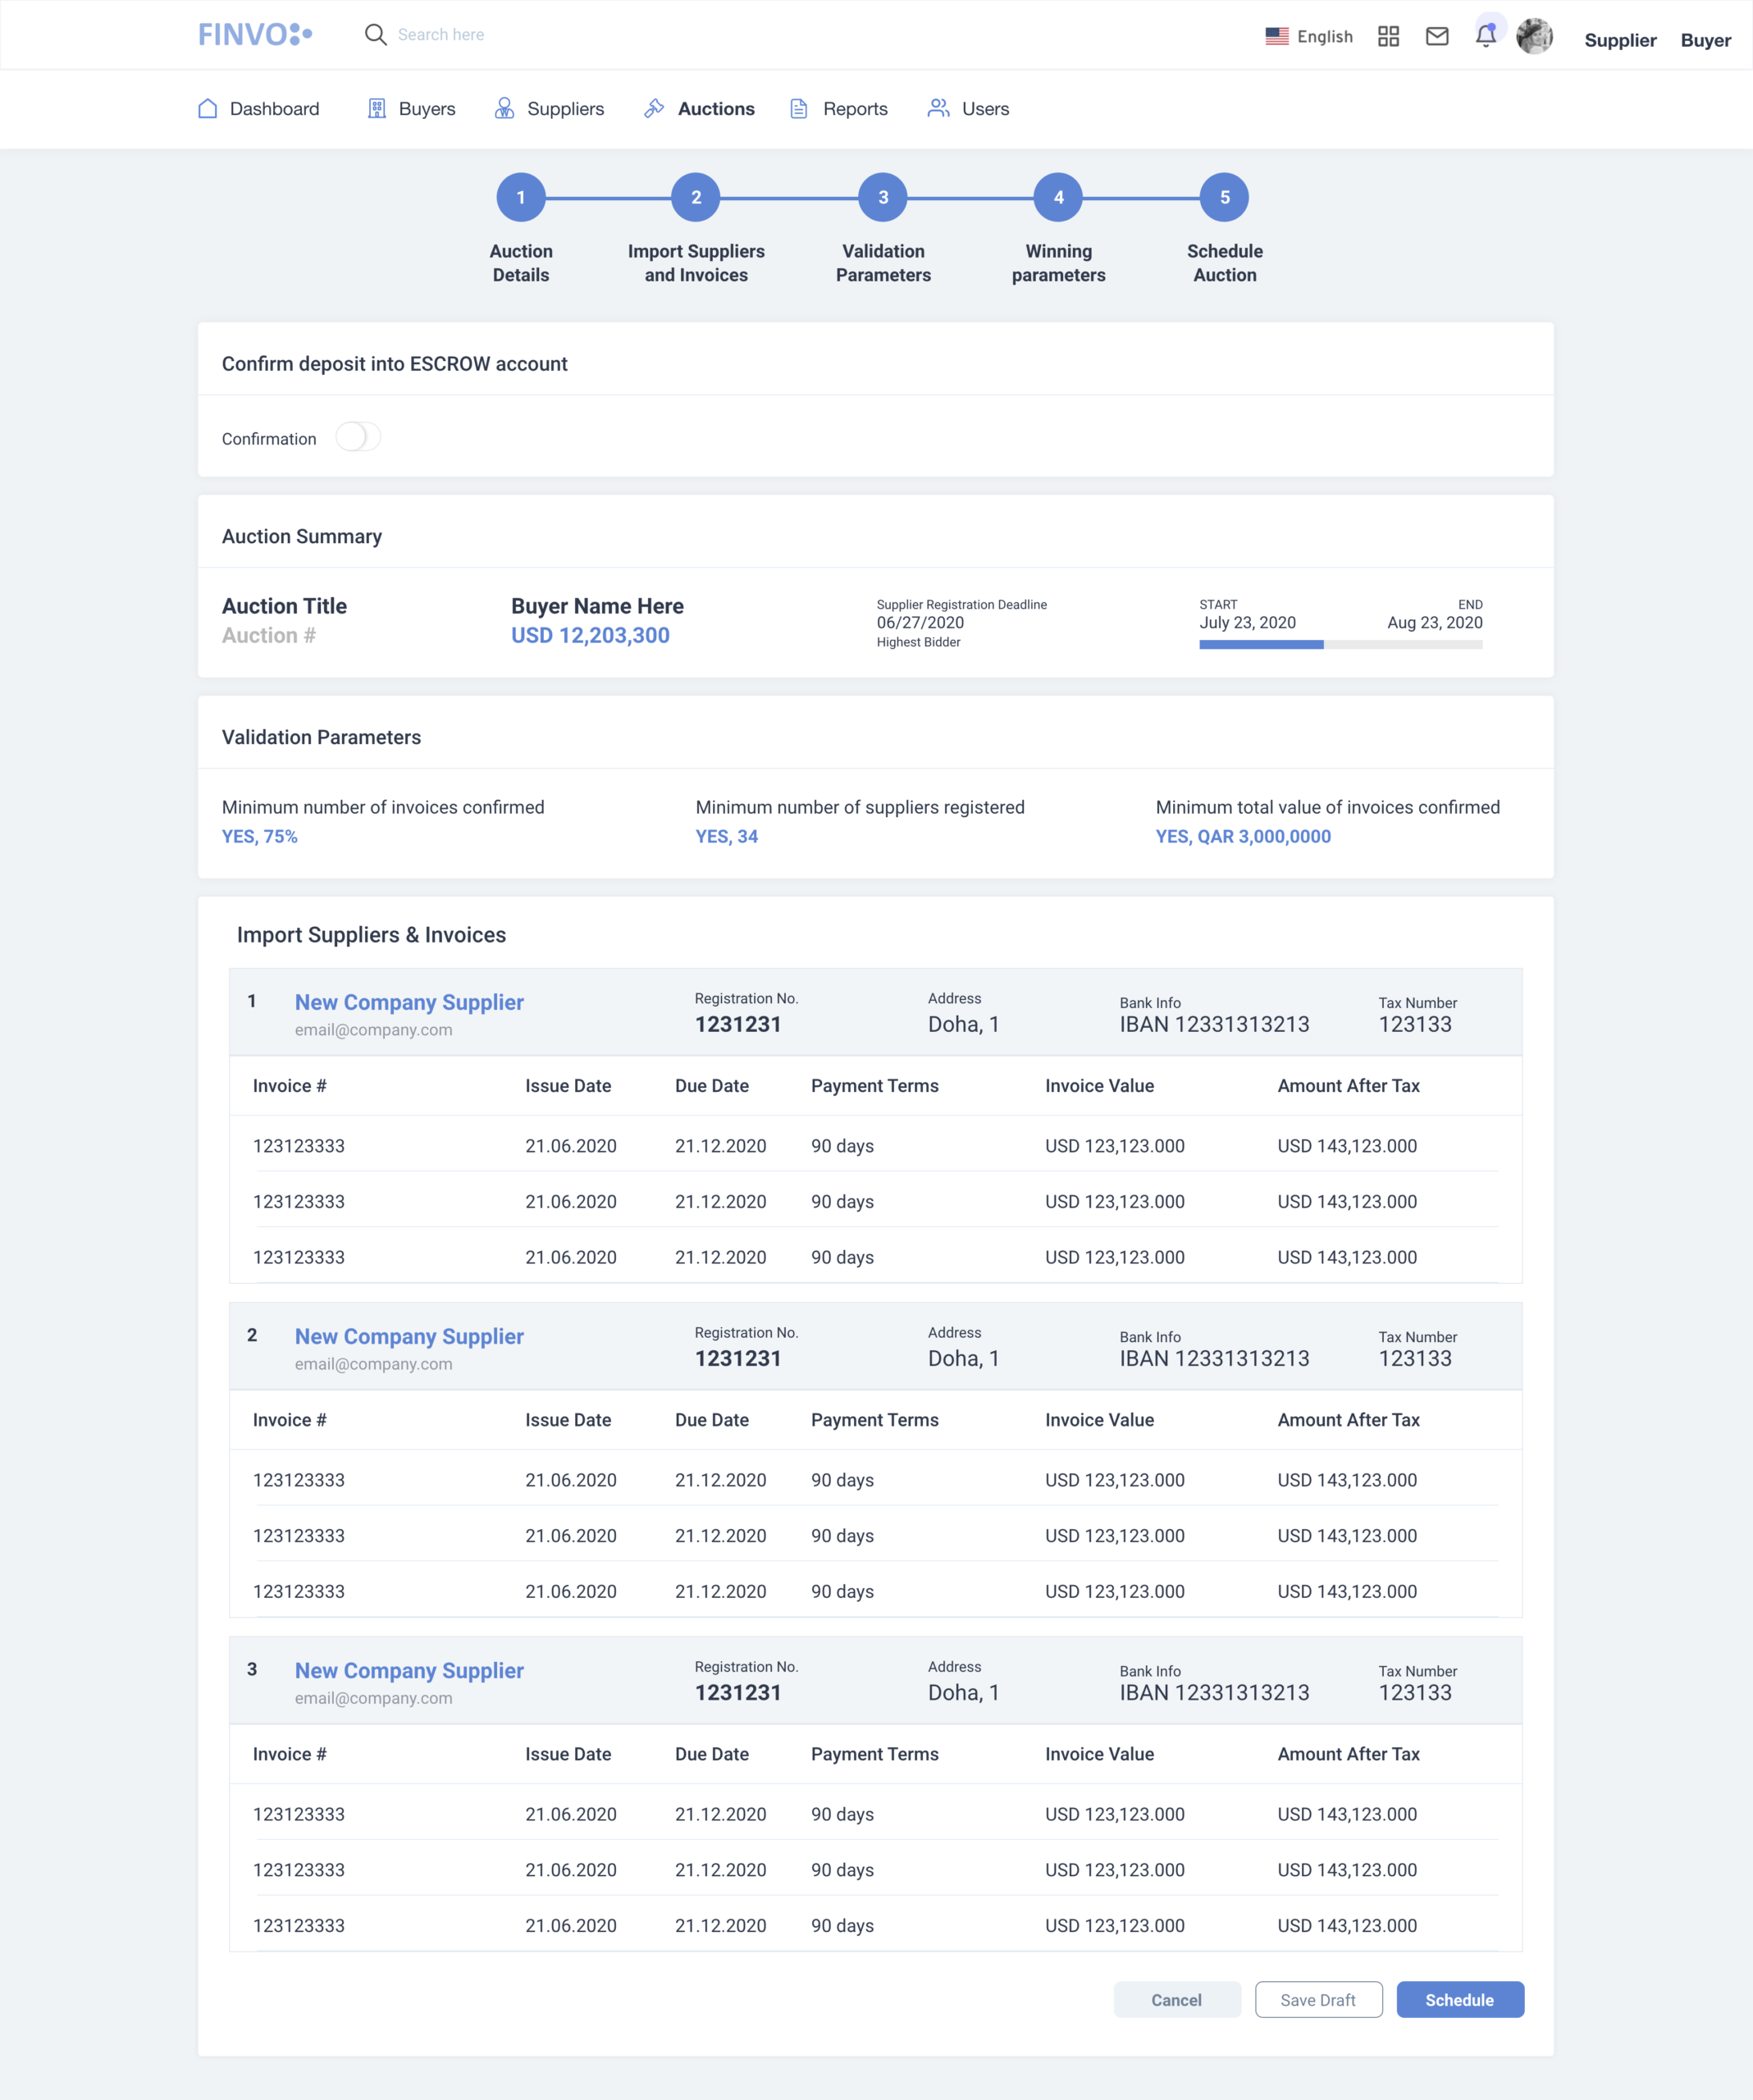Click the Schedule button
Screen dimensions: 1753x2100
[1459, 2000]
